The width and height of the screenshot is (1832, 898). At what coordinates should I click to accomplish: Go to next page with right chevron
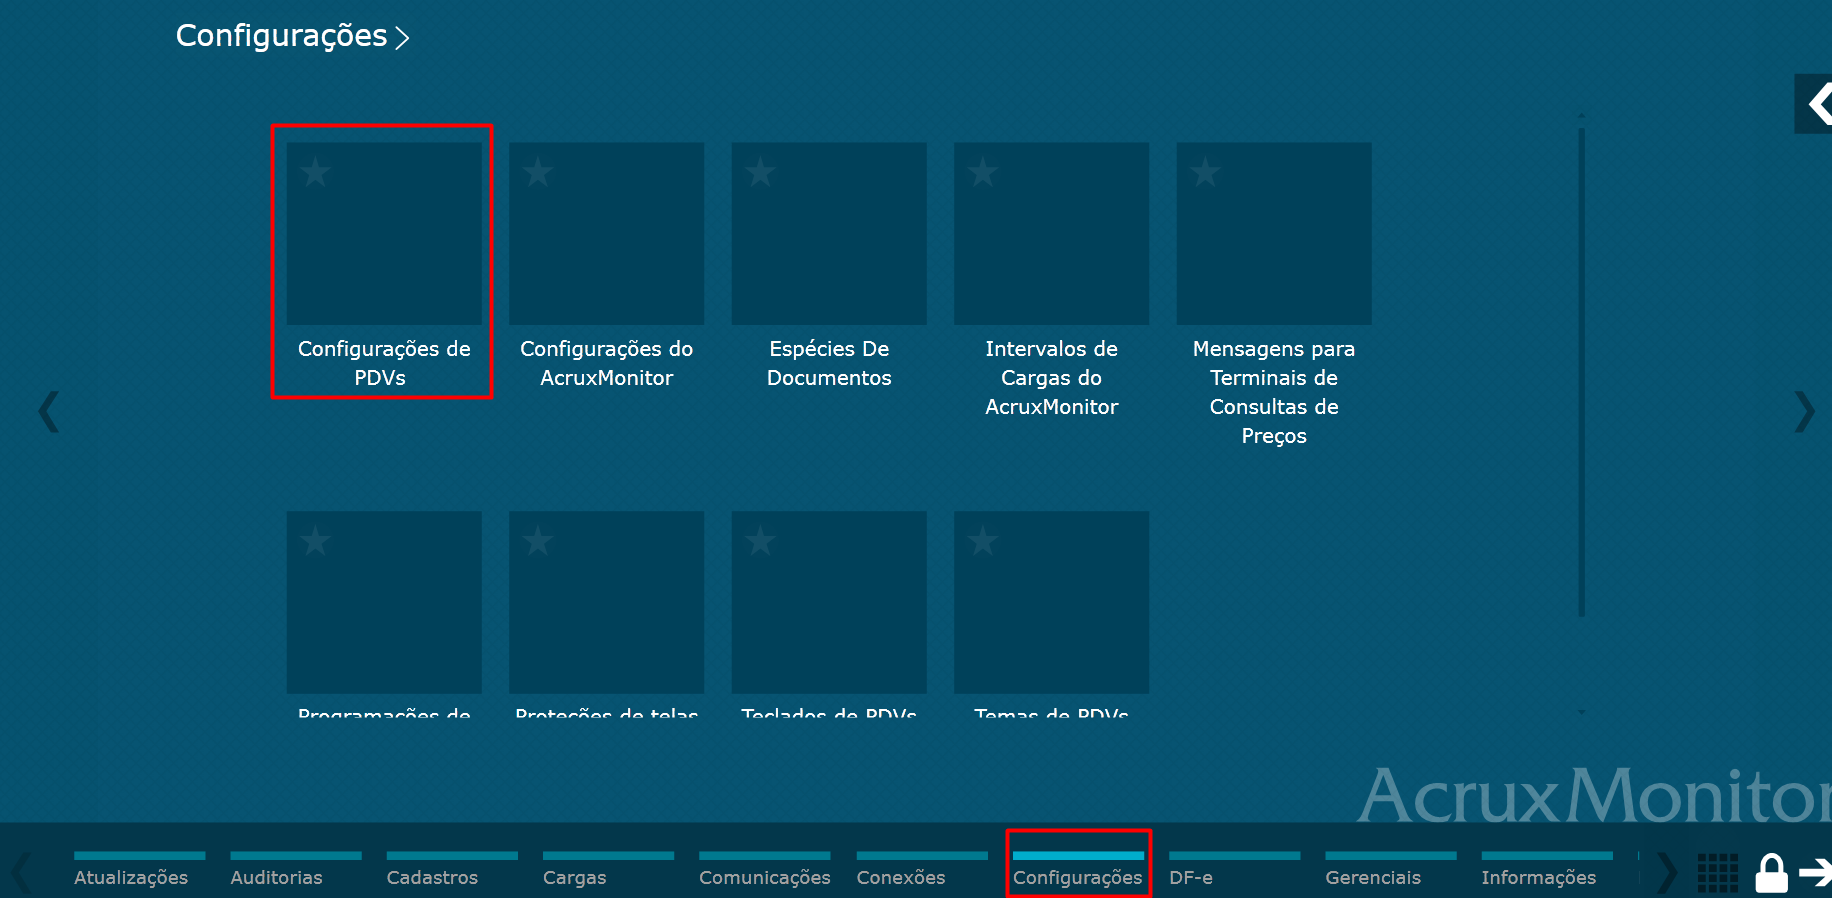[1804, 411]
